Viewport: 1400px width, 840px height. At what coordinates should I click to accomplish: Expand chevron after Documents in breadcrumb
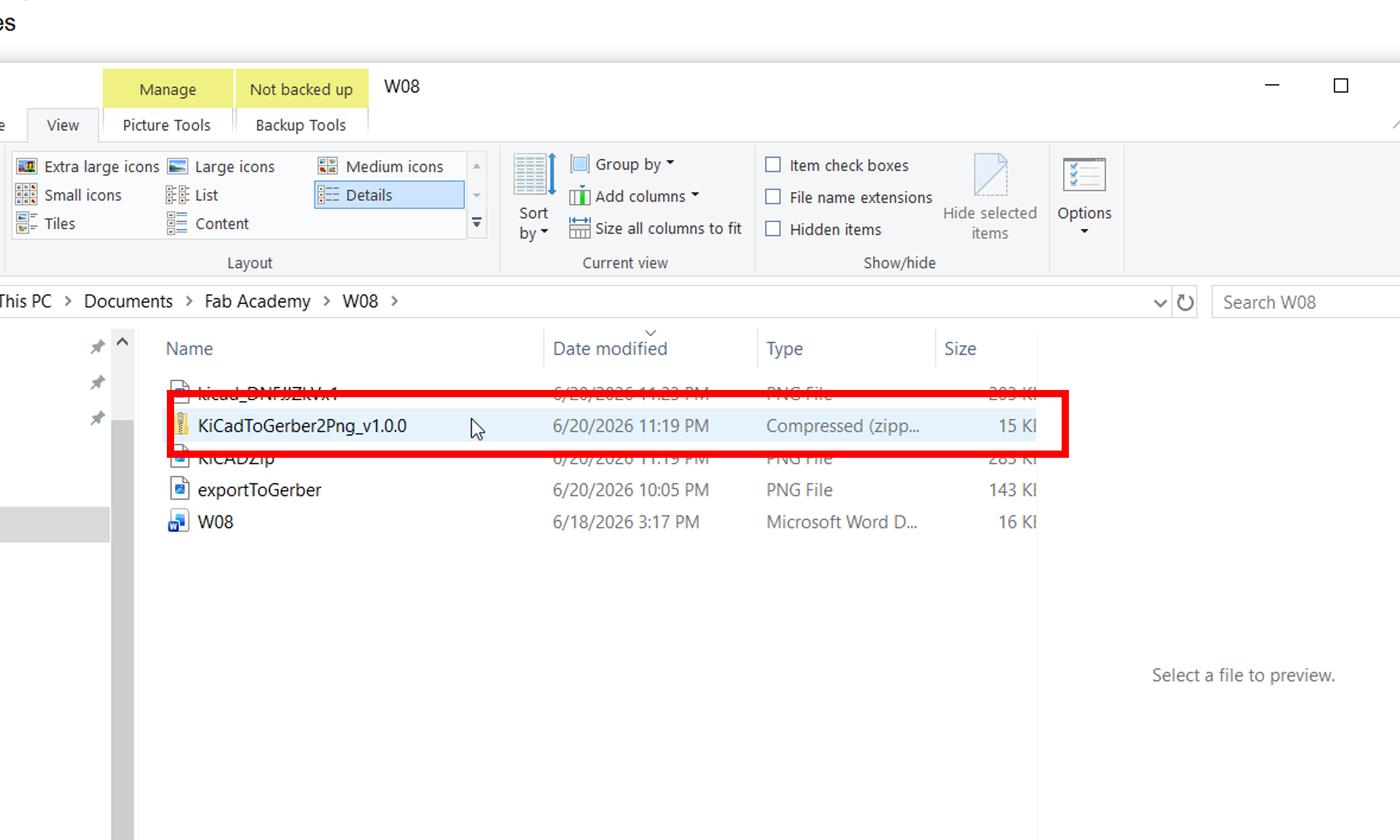pos(189,301)
